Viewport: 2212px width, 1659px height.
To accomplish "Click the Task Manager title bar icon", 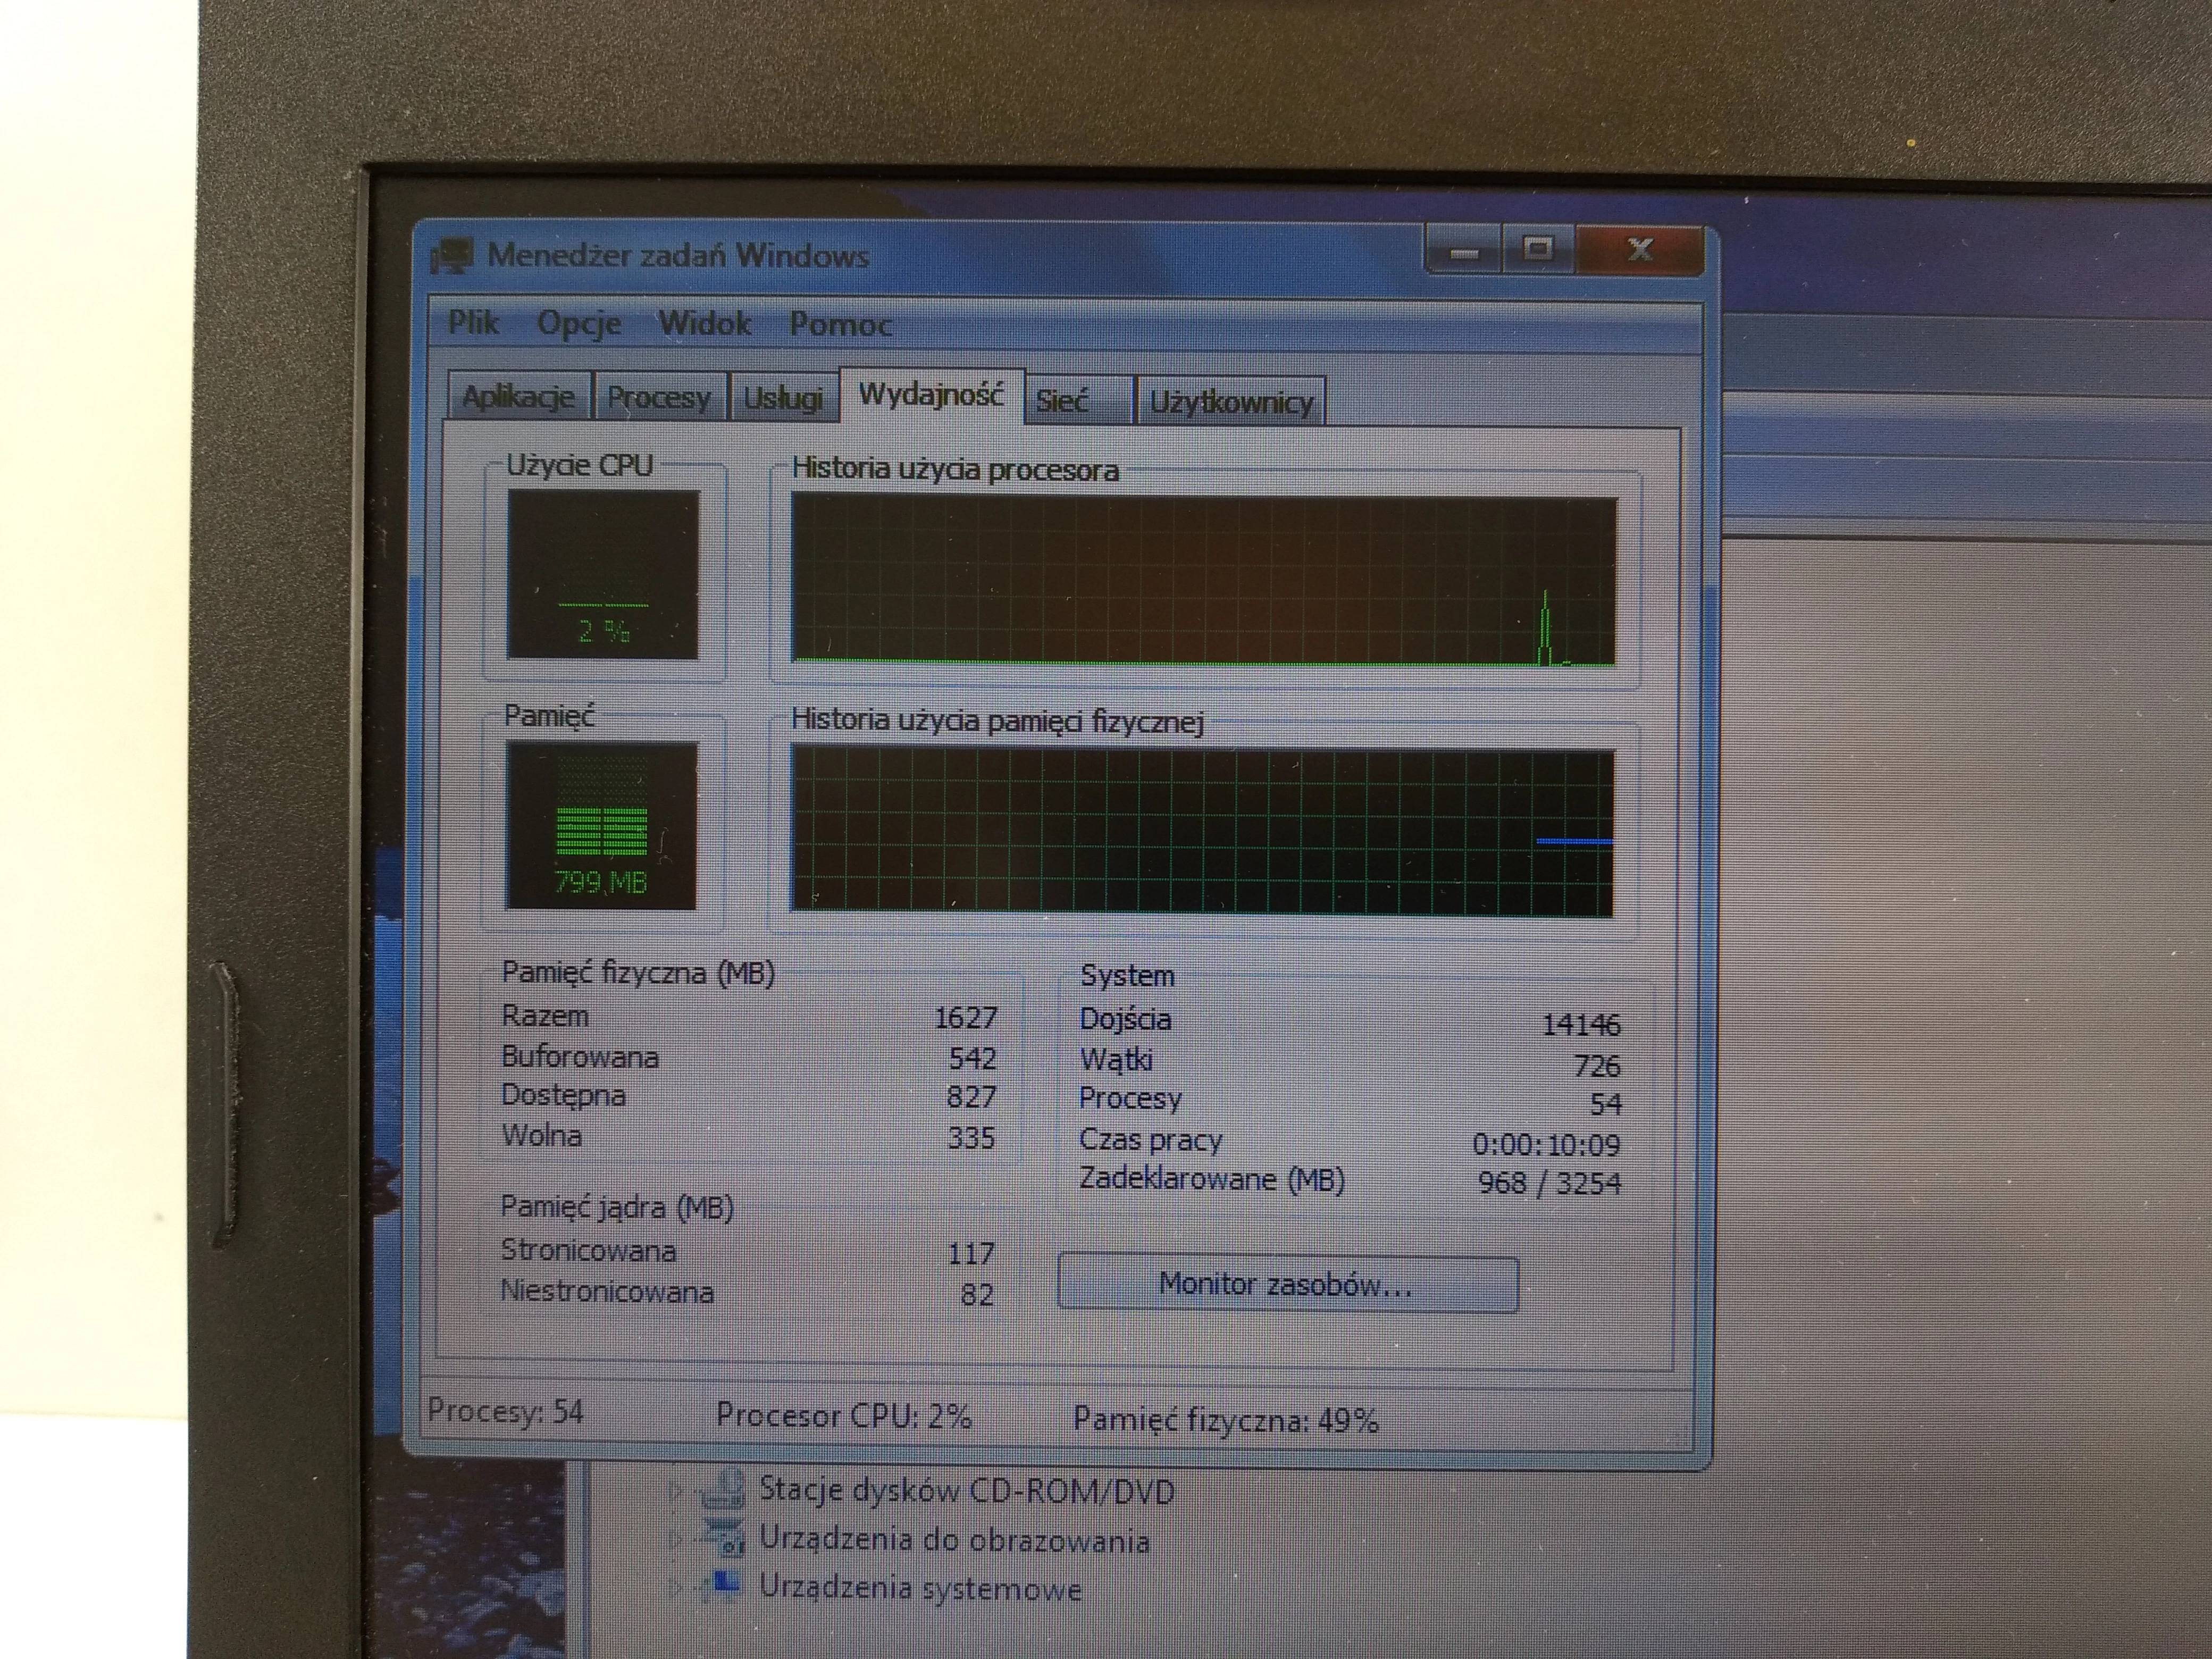I will (x=451, y=256).
